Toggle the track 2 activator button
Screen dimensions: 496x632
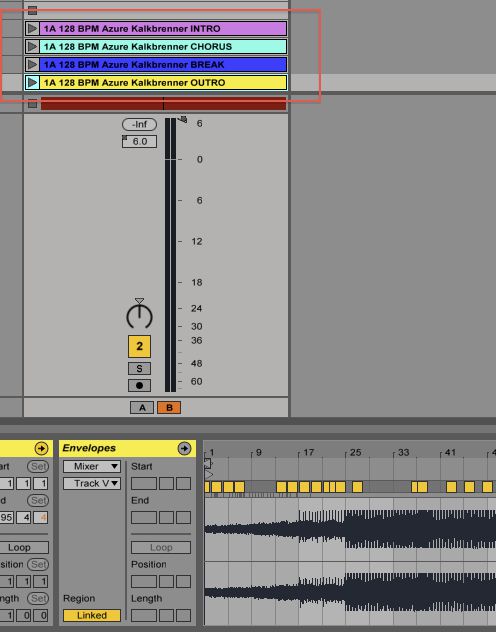pyautogui.click(x=139, y=346)
